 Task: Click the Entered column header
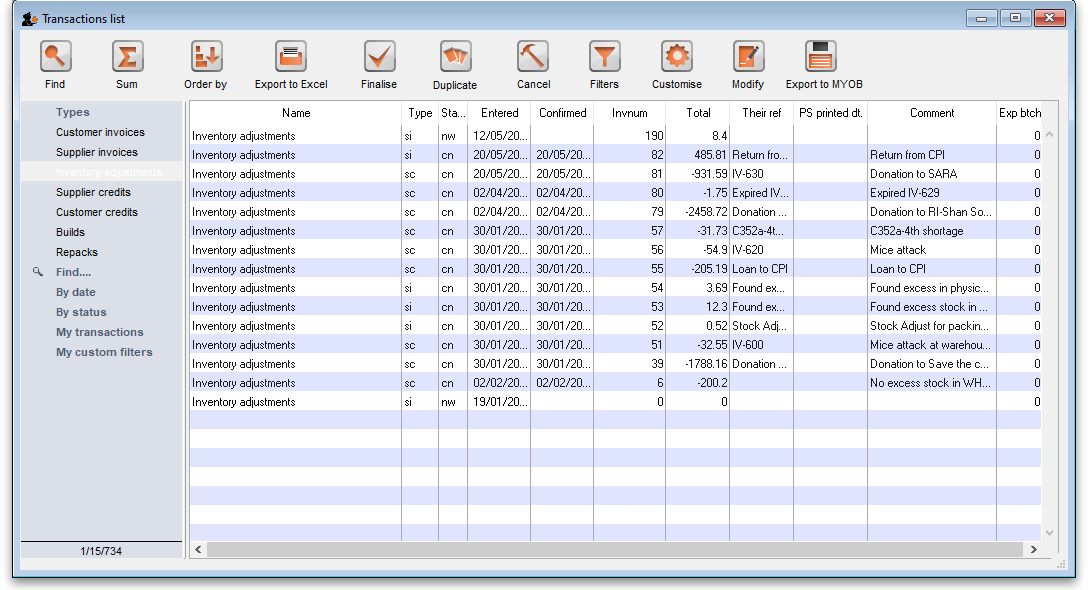tap(499, 113)
